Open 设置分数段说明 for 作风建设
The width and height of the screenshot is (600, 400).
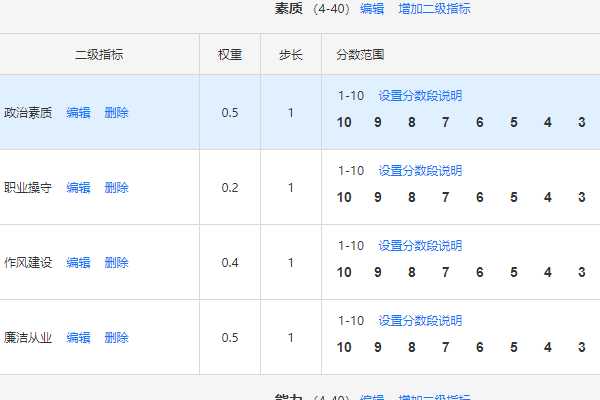coord(420,245)
